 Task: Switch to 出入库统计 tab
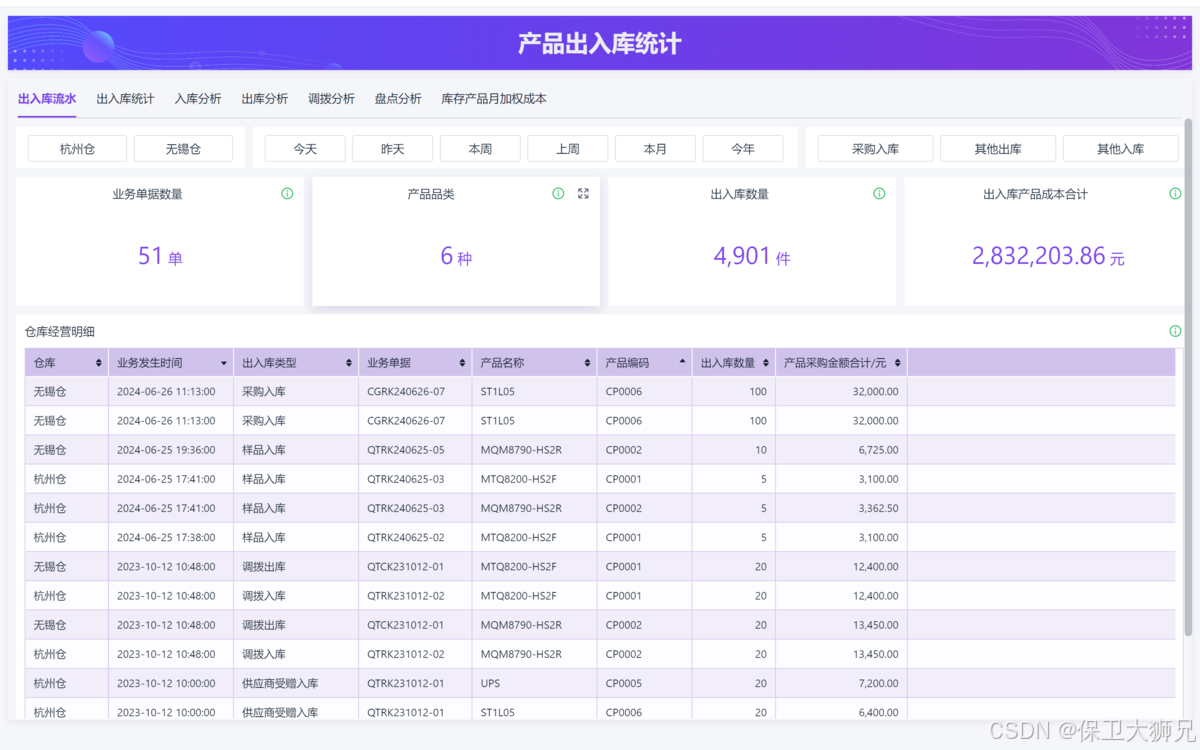(125, 99)
